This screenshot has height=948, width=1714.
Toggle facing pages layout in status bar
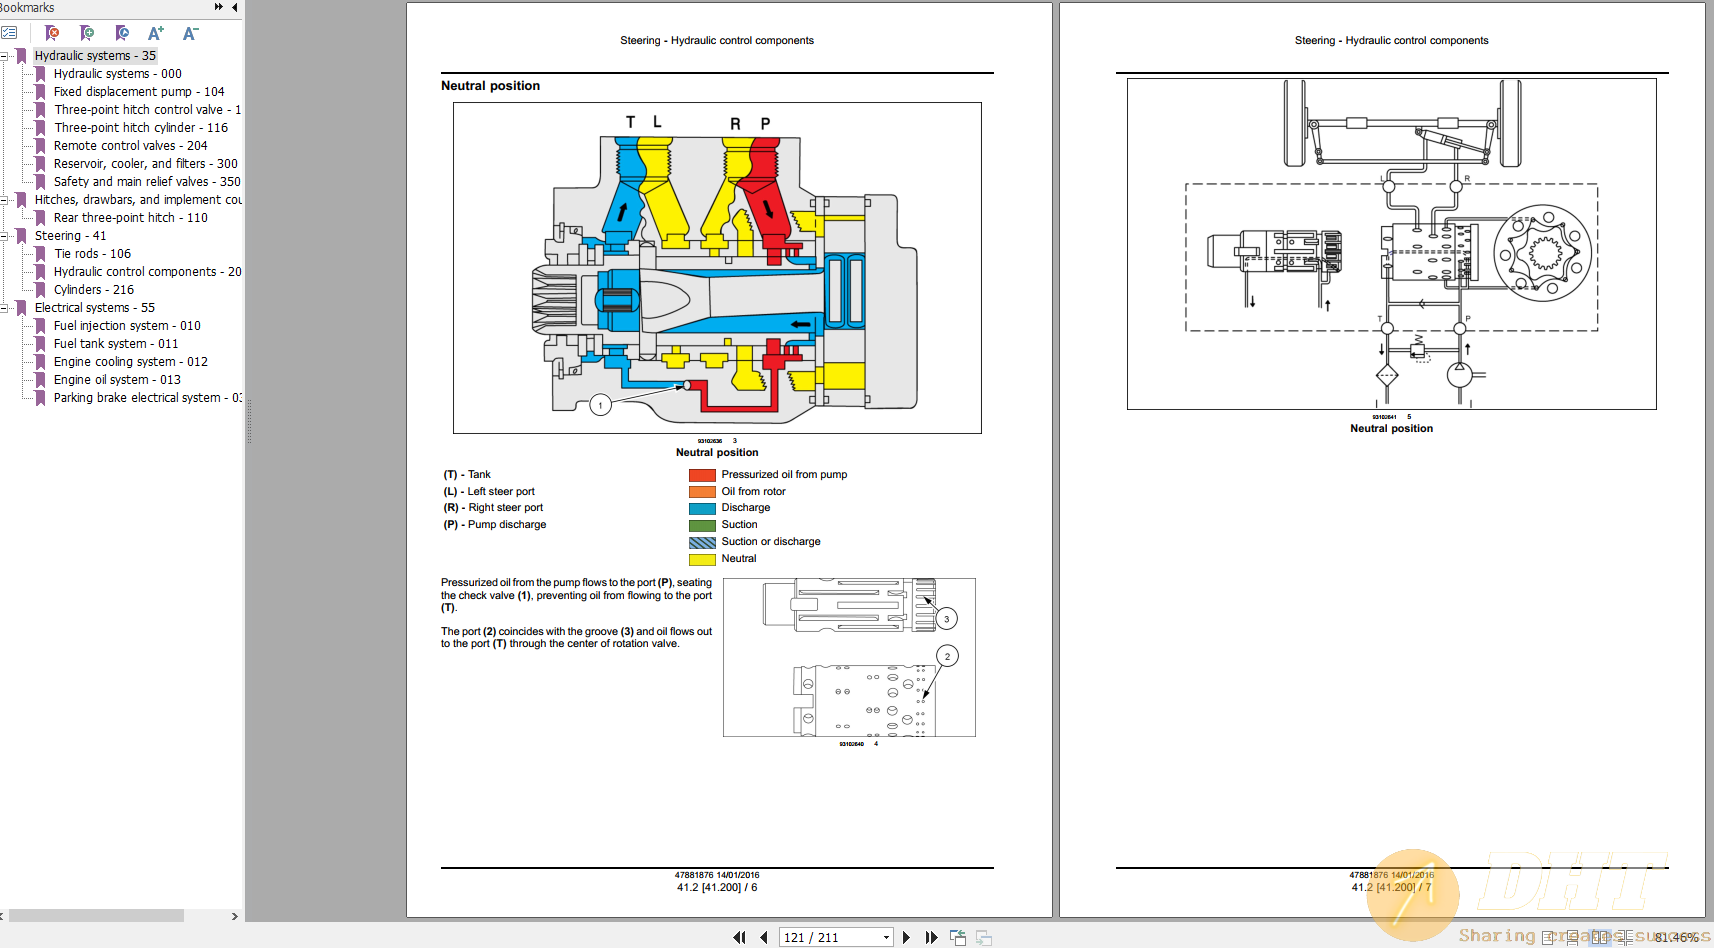tap(1600, 938)
